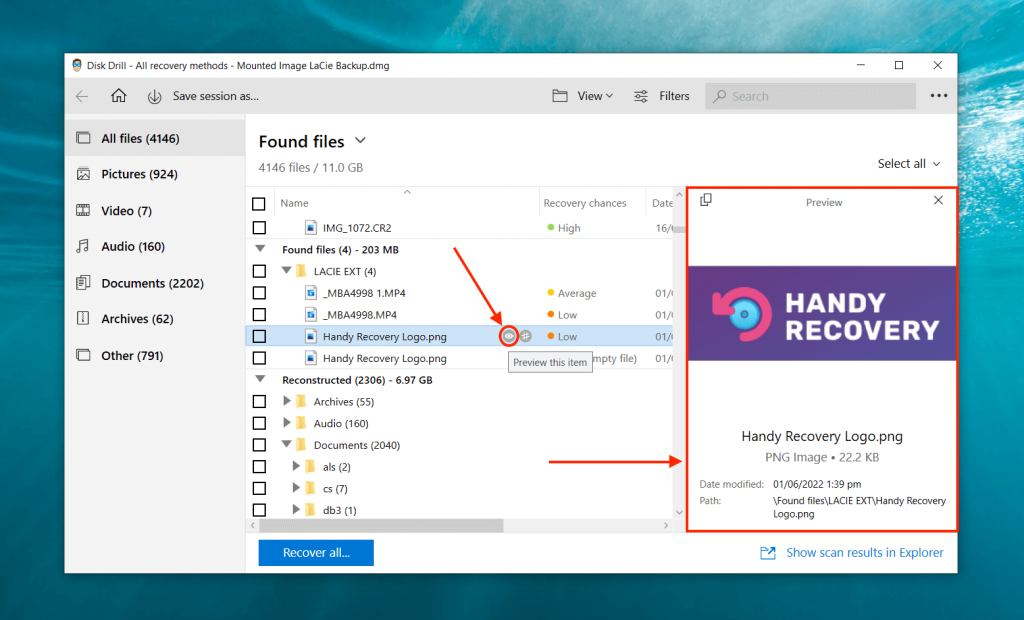Check the Handy Recovery Logo.png checkbox

(260, 336)
